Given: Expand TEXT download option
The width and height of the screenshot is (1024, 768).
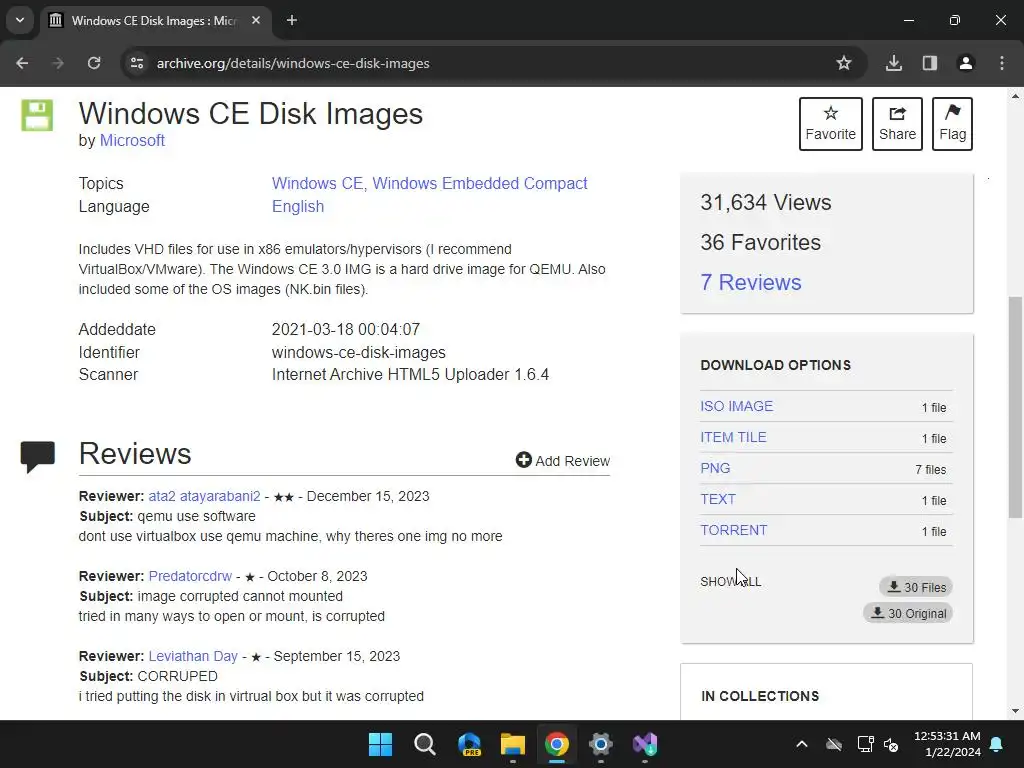Looking at the screenshot, I should (x=718, y=500).
